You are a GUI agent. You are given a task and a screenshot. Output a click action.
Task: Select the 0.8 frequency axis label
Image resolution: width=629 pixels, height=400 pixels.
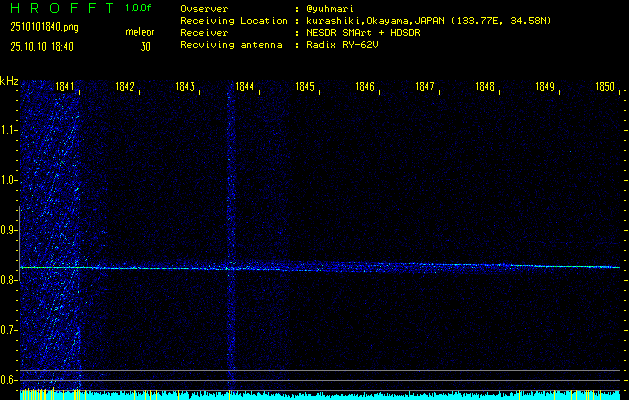[9, 280]
